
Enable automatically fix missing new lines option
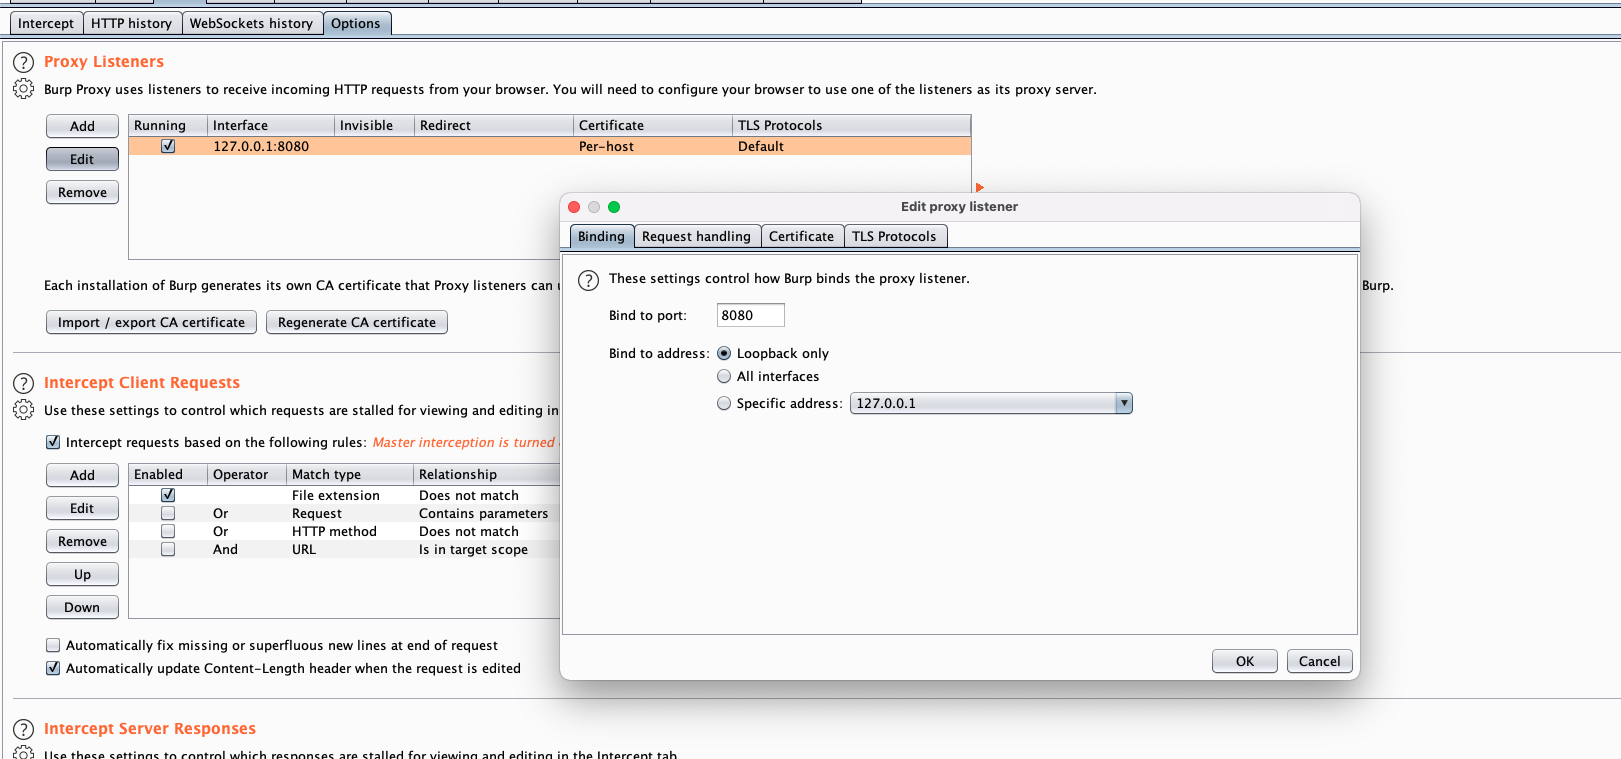click(x=53, y=645)
